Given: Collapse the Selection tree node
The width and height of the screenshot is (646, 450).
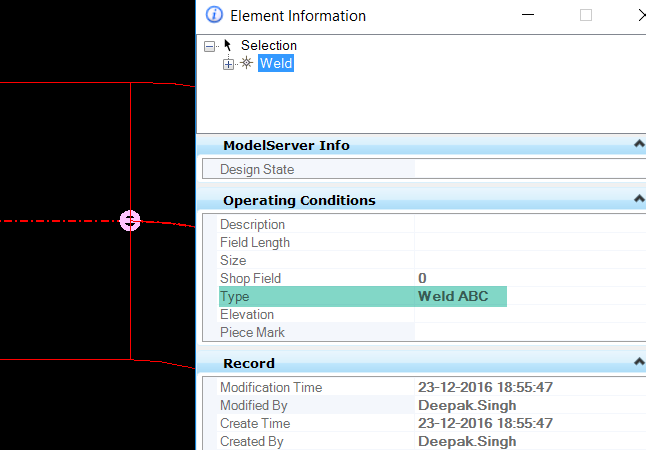Looking at the screenshot, I should [209, 46].
